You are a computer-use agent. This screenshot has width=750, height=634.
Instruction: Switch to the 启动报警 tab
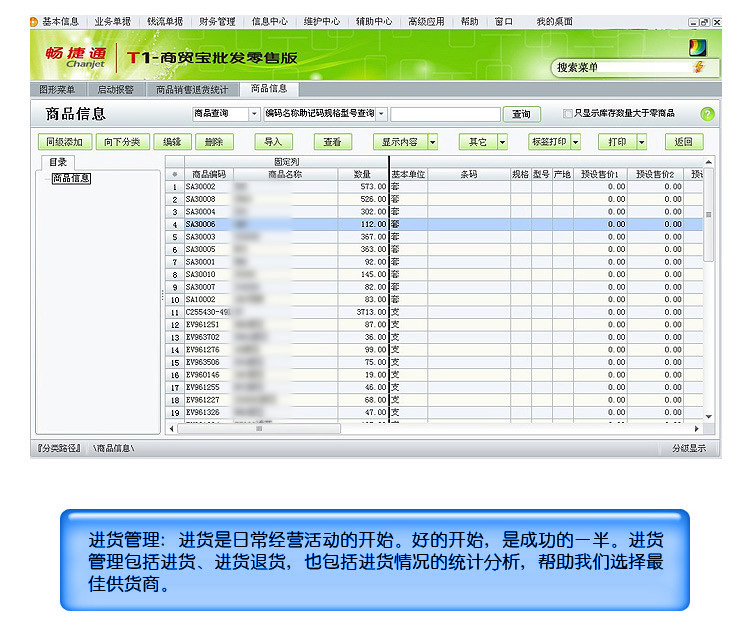[115, 89]
